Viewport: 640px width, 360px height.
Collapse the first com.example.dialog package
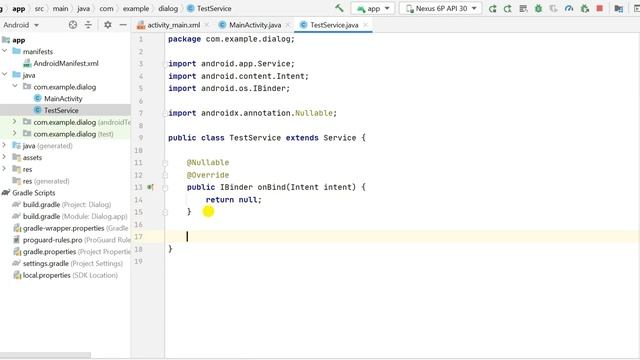15,87
